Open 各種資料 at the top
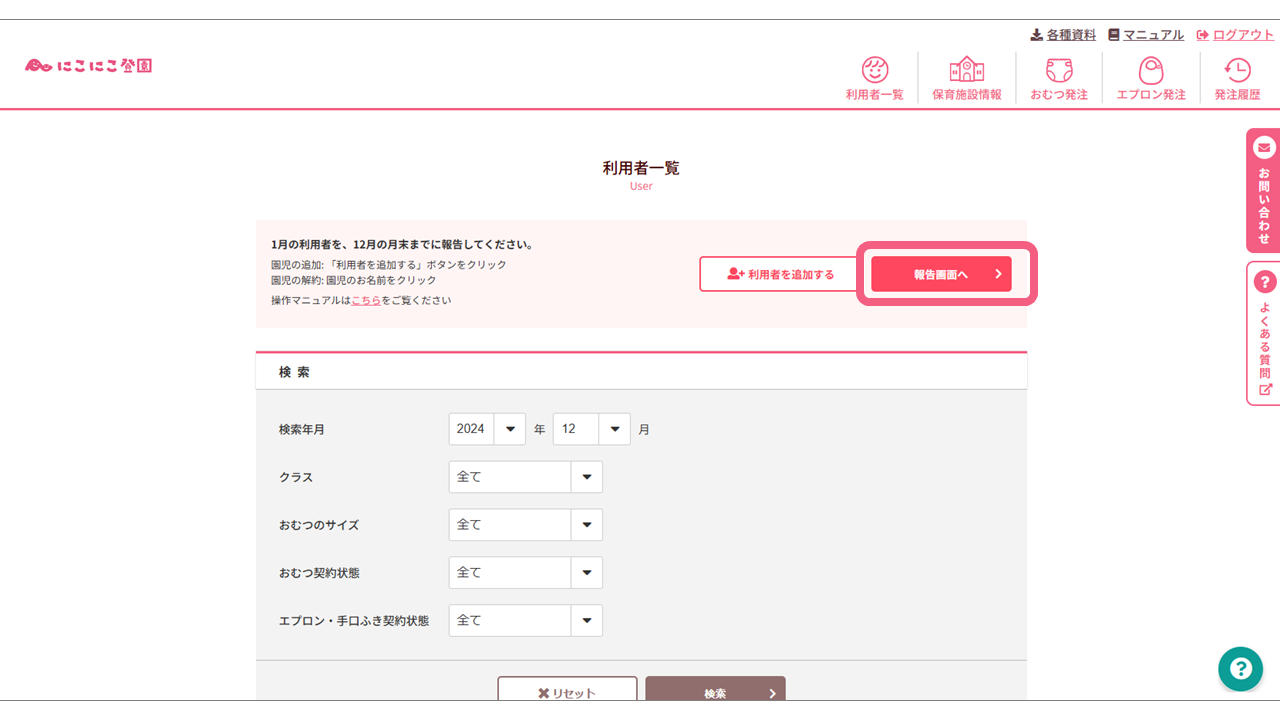Viewport: 1280px width, 720px height. pyautogui.click(x=1062, y=34)
